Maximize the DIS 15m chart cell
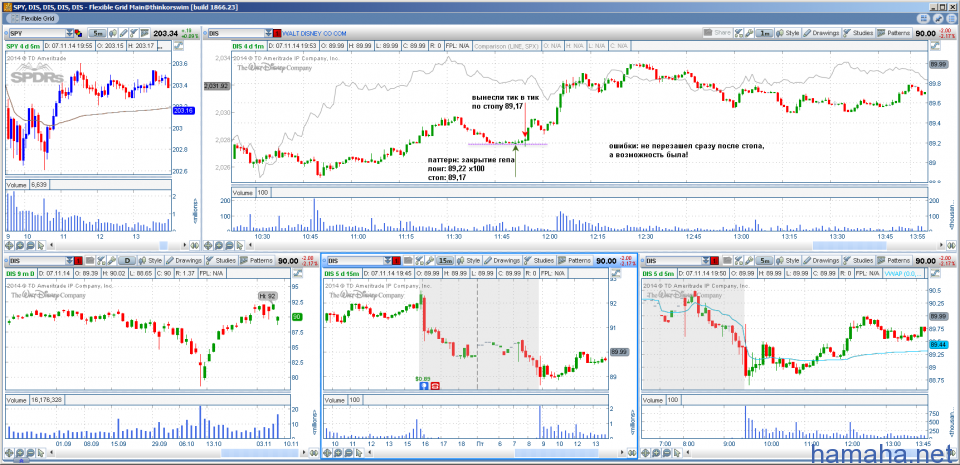The width and height of the screenshot is (960, 465). [615, 272]
